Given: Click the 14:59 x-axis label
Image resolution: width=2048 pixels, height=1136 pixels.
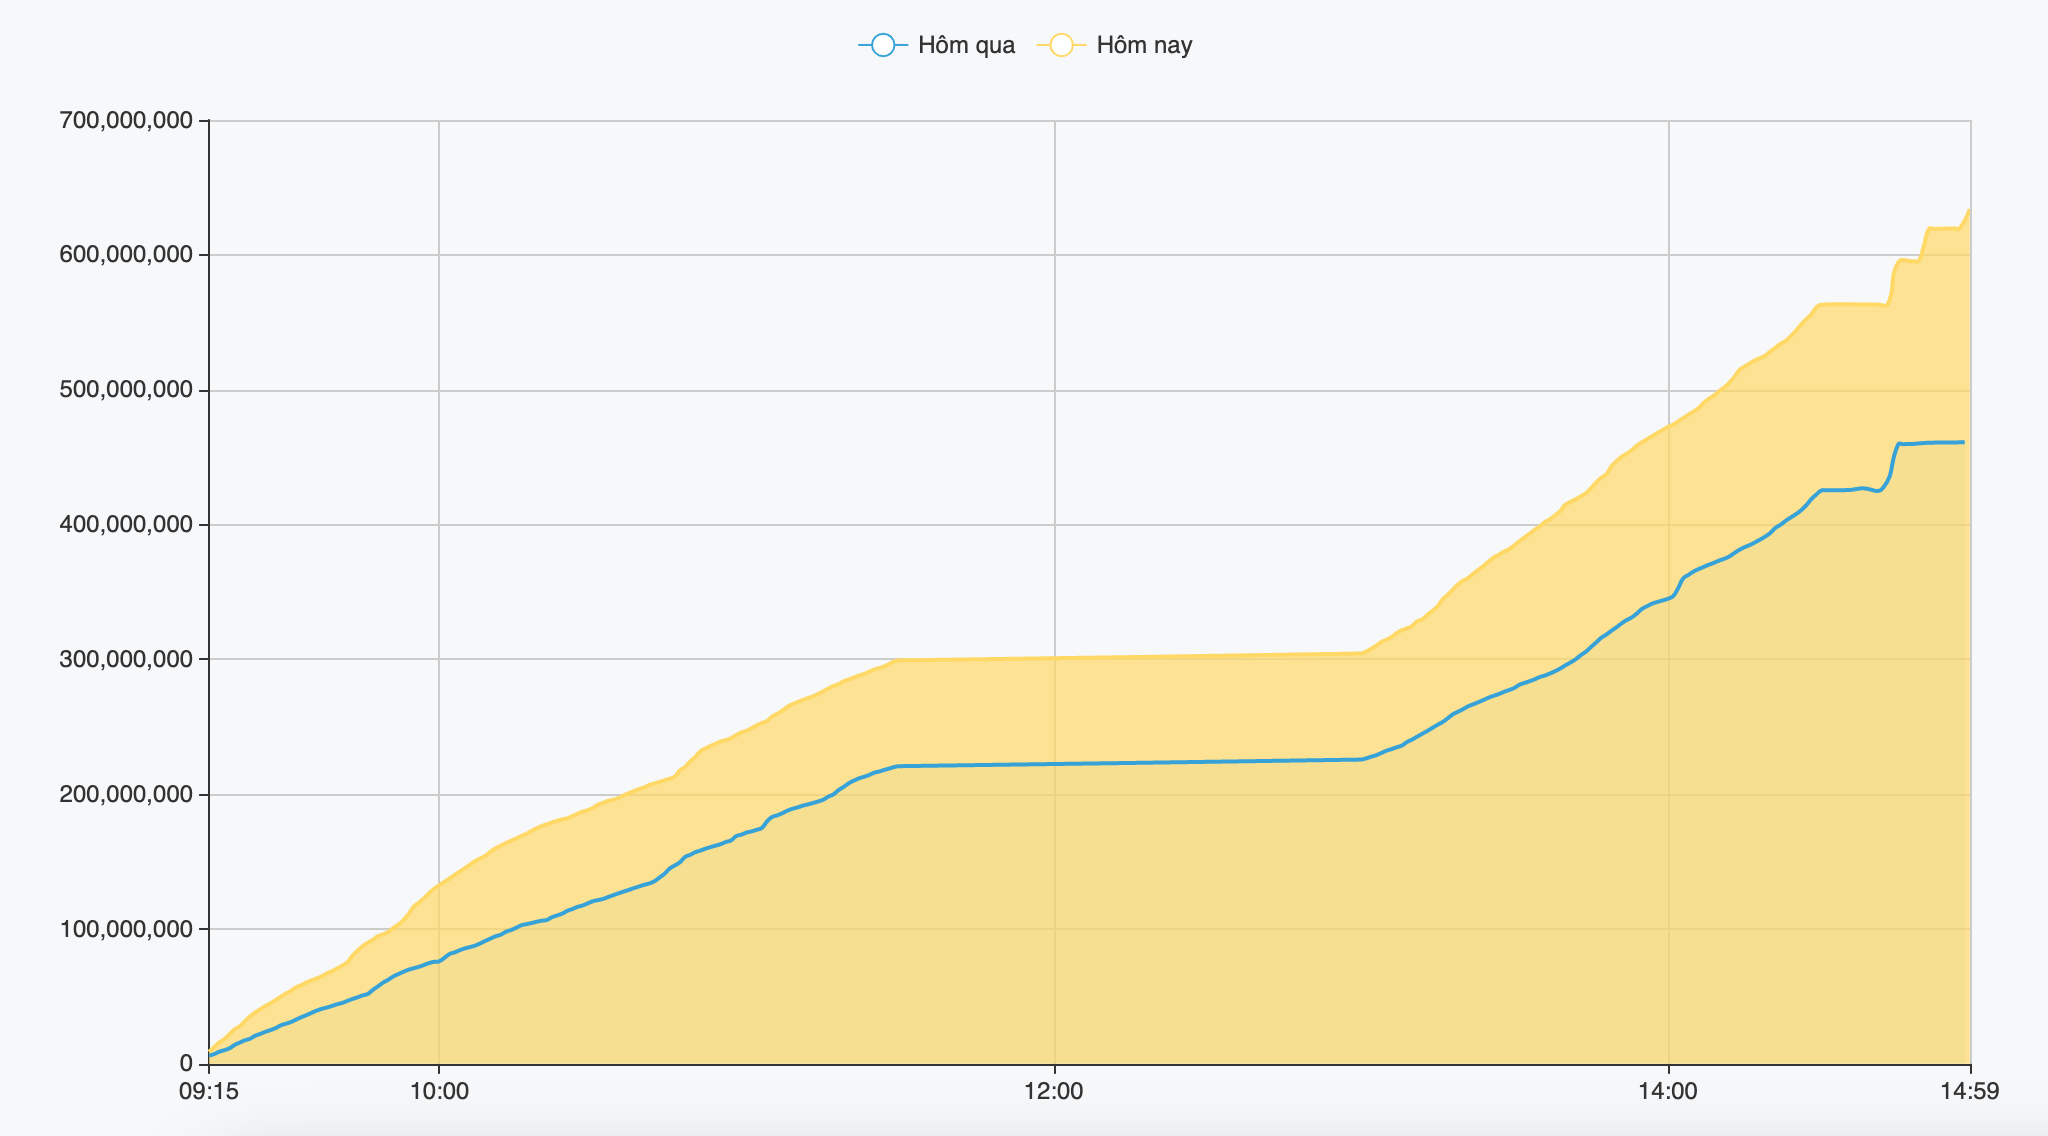Looking at the screenshot, I should (x=1970, y=1091).
